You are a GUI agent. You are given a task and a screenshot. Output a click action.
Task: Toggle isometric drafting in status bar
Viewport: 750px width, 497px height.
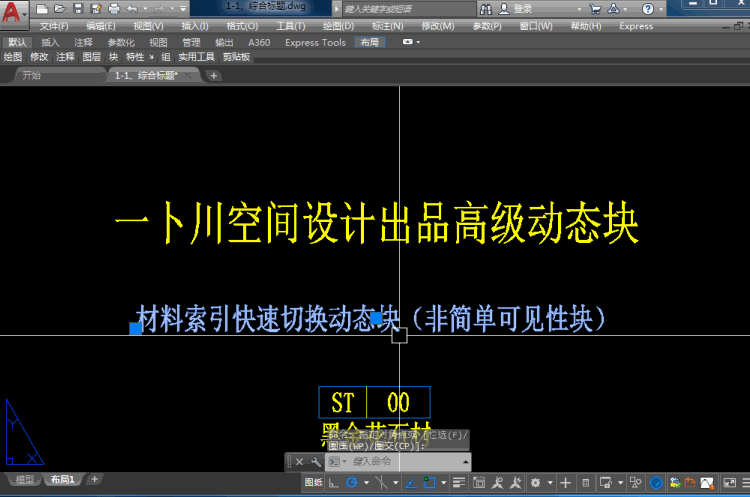click(x=381, y=483)
